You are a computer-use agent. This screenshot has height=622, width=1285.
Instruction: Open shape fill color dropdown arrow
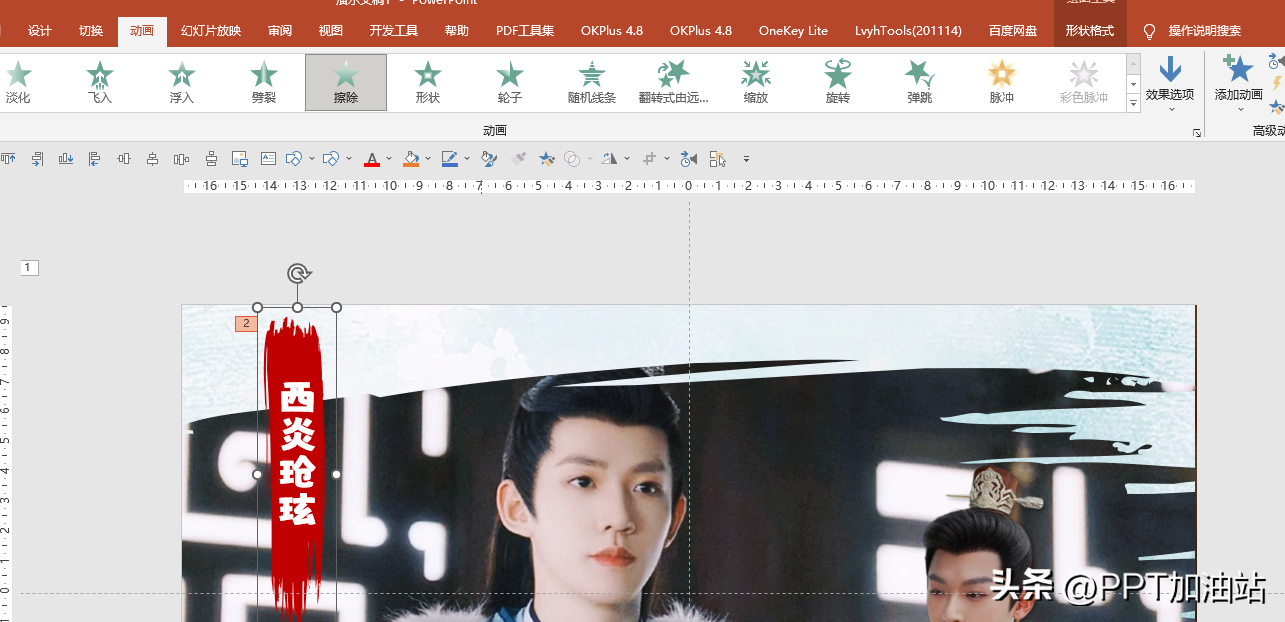click(428, 158)
